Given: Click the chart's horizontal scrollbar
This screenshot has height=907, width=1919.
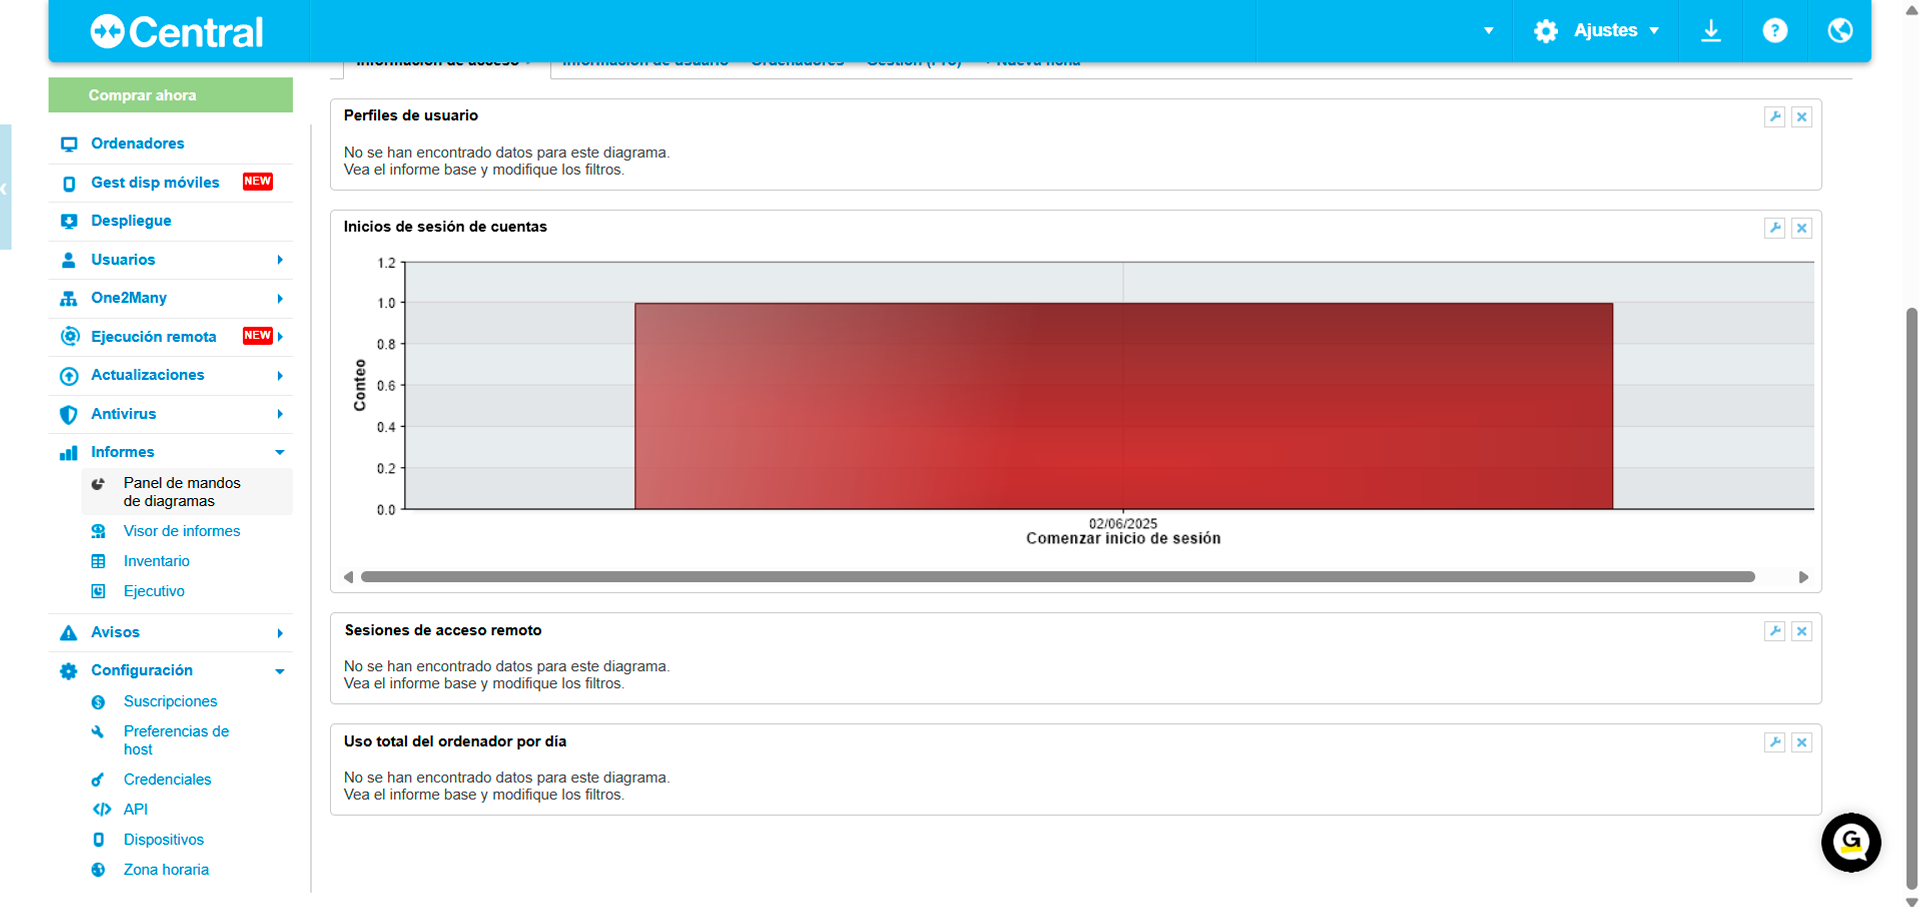Looking at the screenshot, I should (x=1057, y=577).
